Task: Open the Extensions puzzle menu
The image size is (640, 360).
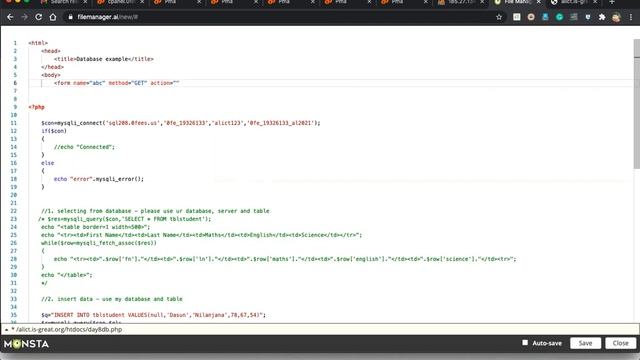Action: [x=602, y=17]
